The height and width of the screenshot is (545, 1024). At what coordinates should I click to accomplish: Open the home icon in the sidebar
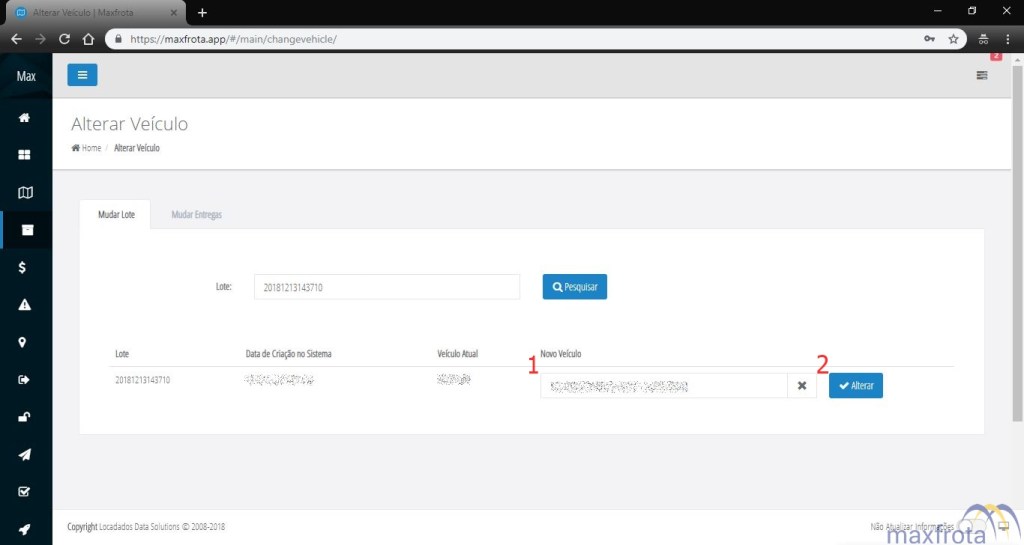(x=25, y=118)
